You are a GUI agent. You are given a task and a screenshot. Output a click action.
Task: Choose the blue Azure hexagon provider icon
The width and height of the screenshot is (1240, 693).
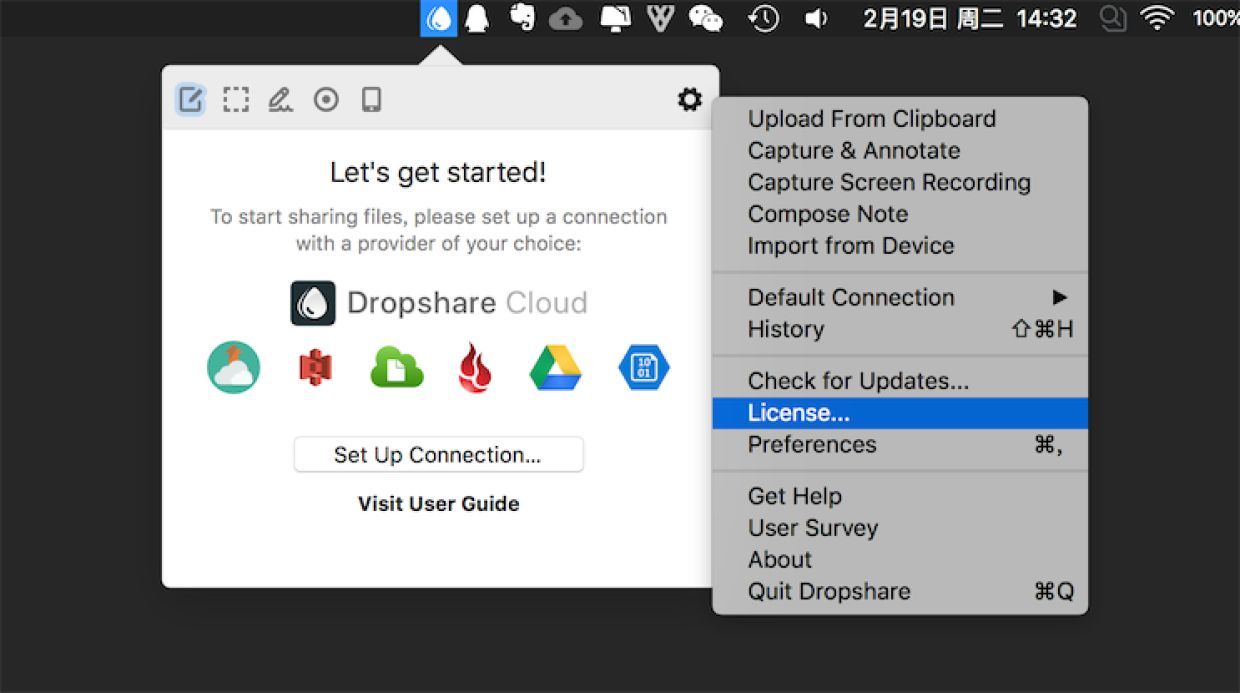644,367
